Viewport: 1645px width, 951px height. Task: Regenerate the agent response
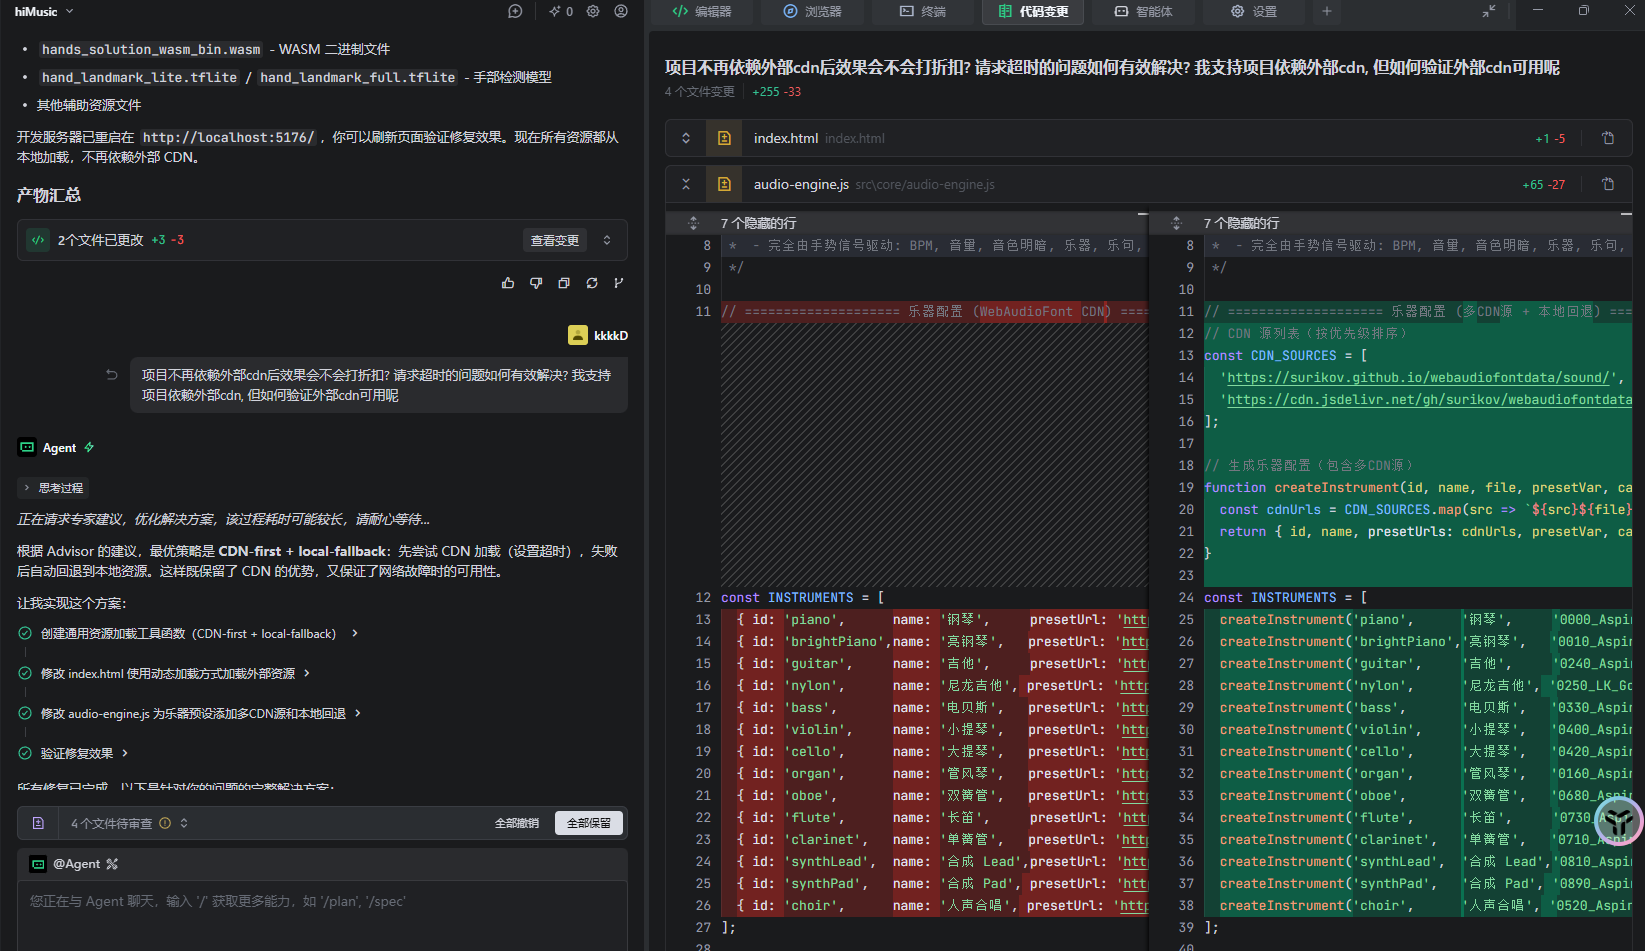click(592, 283)
